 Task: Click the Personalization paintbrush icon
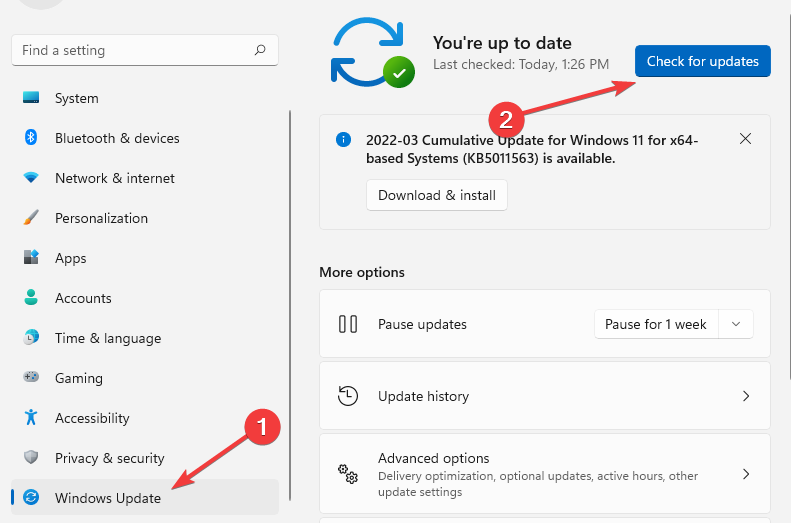tap(31, 217)
